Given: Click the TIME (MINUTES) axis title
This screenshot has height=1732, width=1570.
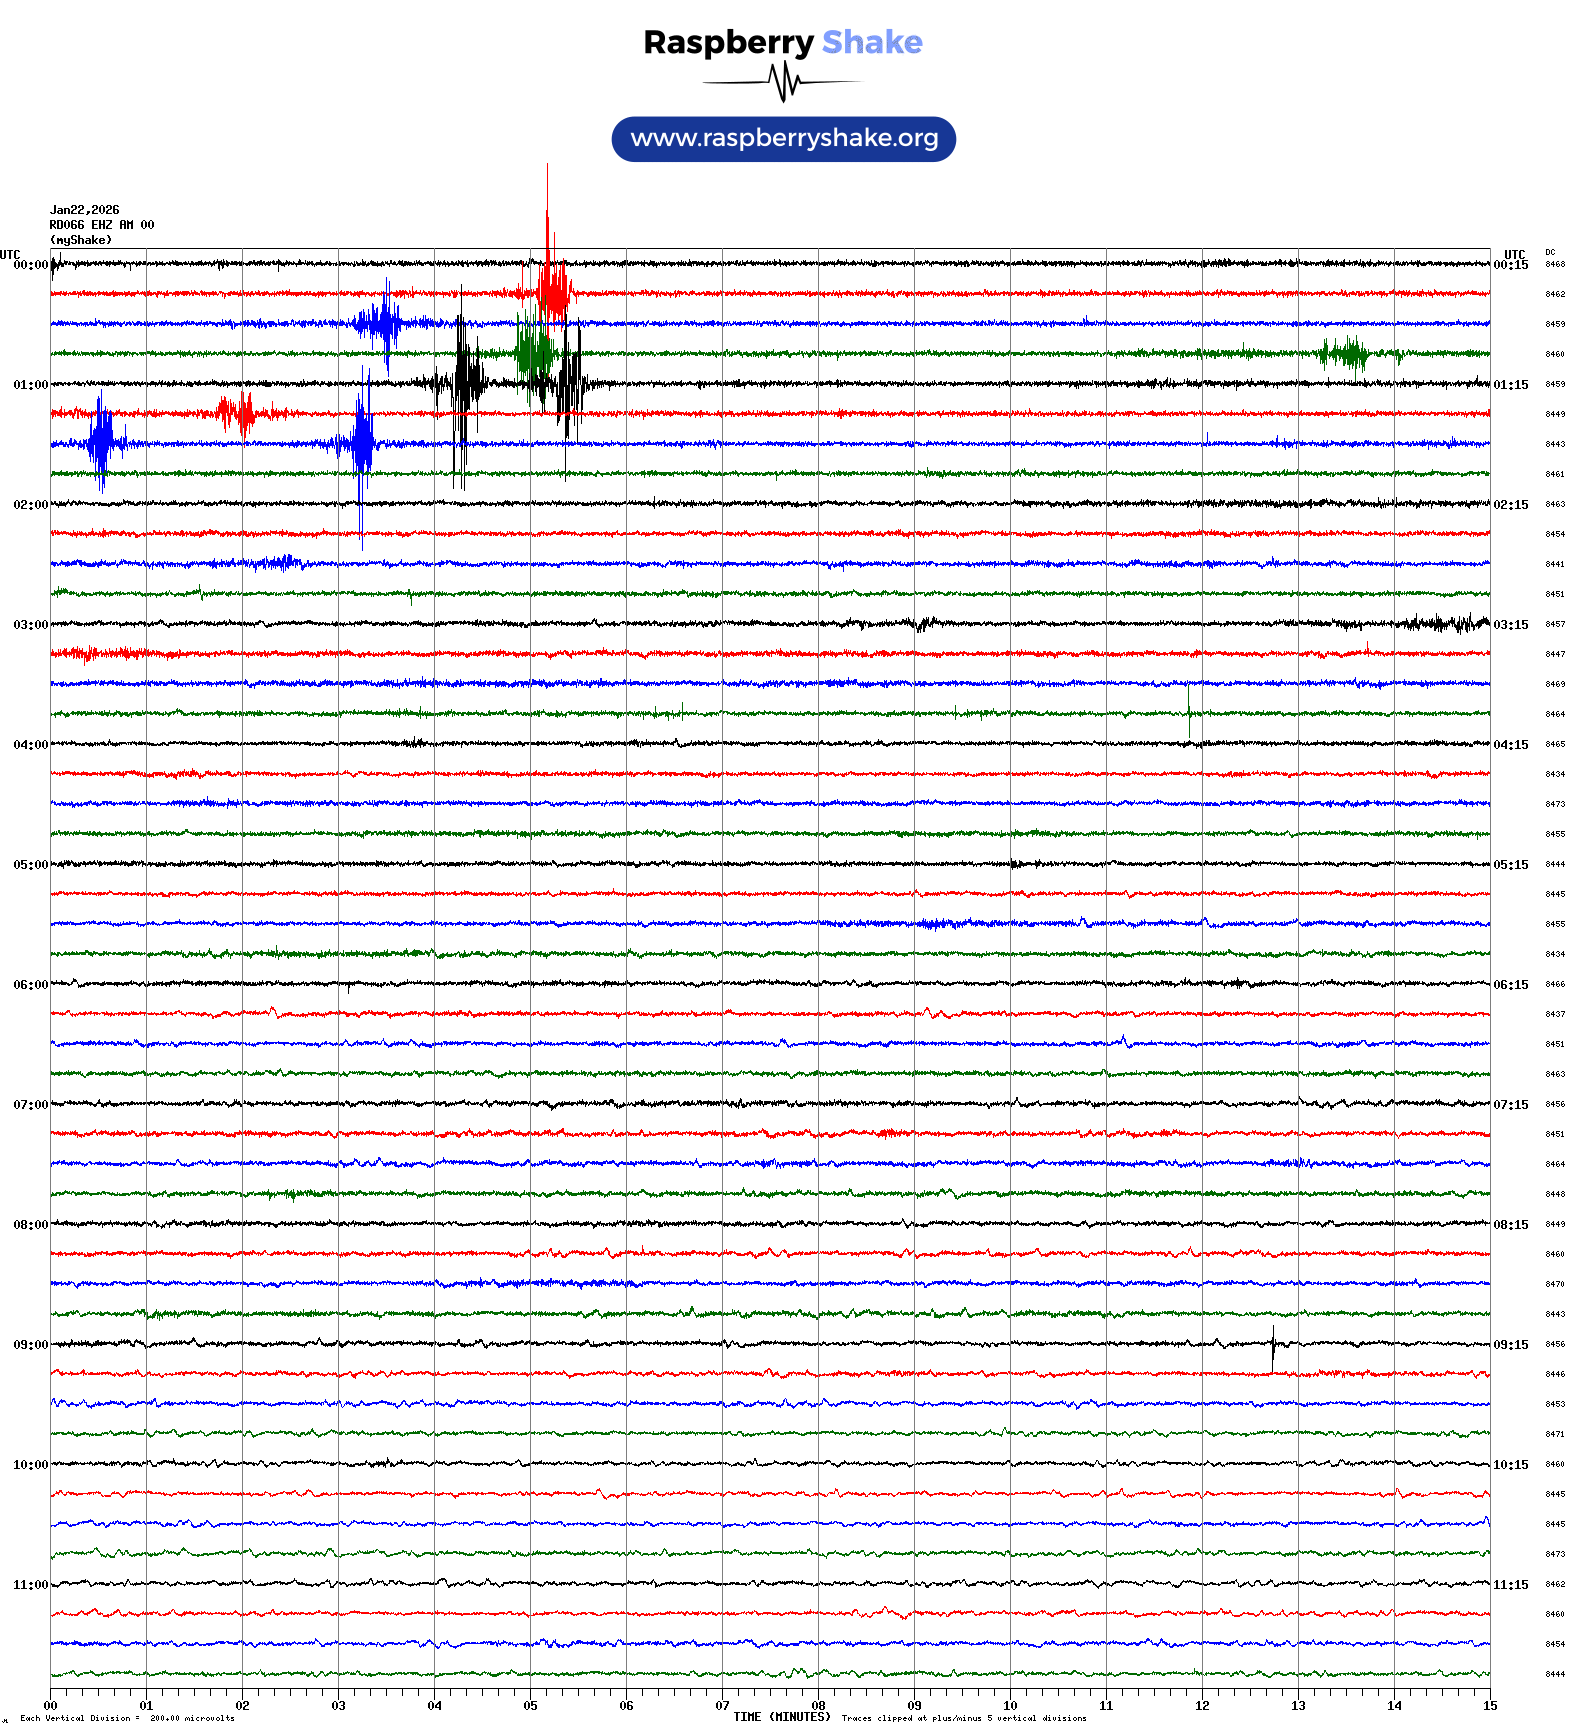Looking at the screenshot, I should [782, 1717].
